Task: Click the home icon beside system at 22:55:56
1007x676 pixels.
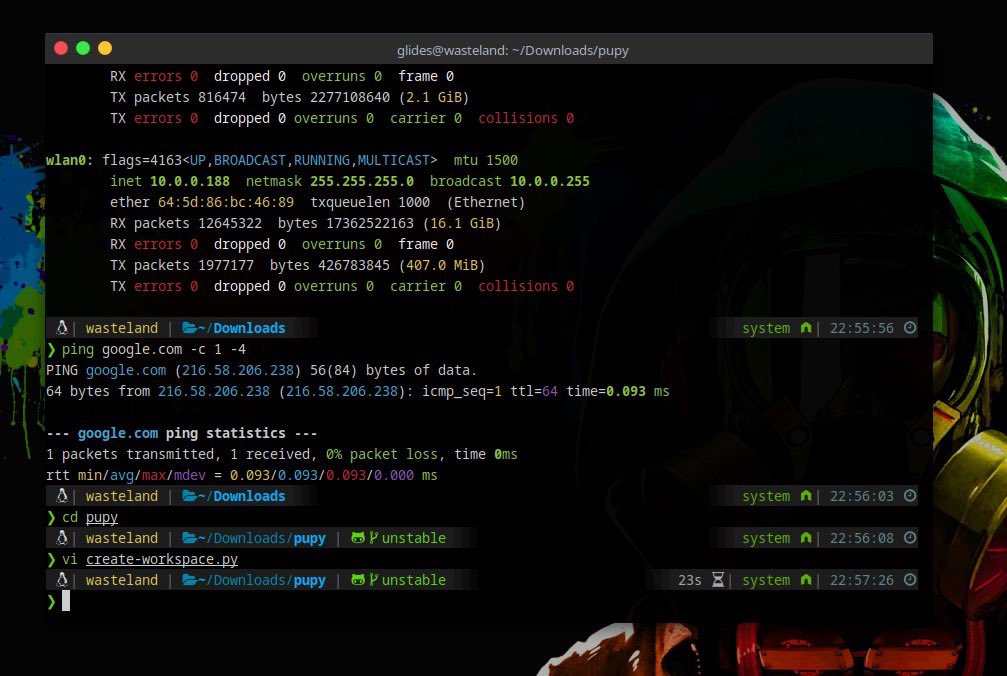Action: tap(805, 327)
